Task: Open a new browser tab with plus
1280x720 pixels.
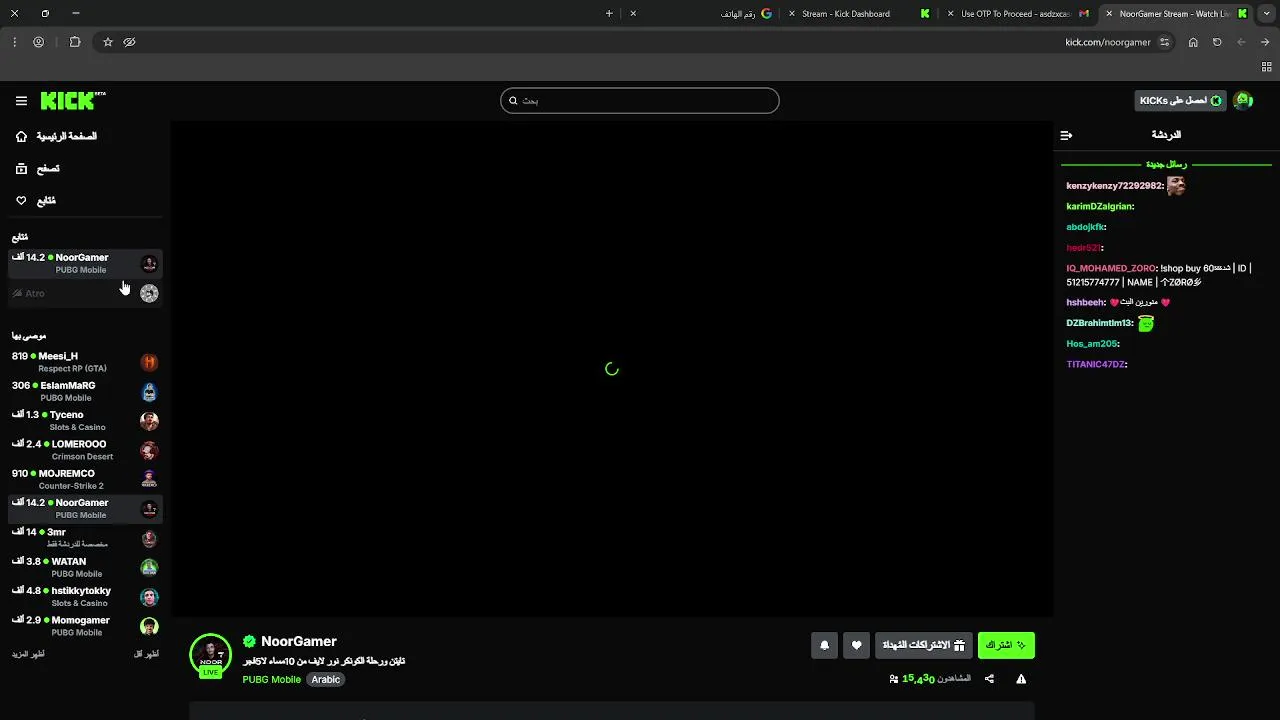Action: (x=609, y=14)
